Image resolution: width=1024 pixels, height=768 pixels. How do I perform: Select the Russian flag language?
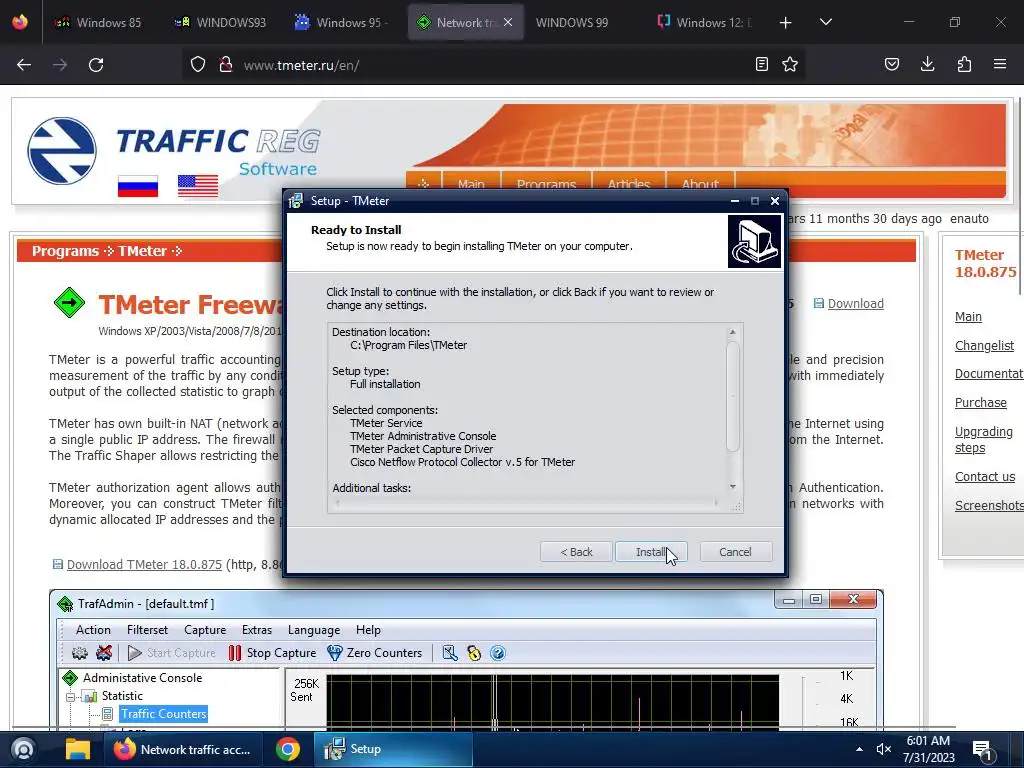click(x=138, y=186)
